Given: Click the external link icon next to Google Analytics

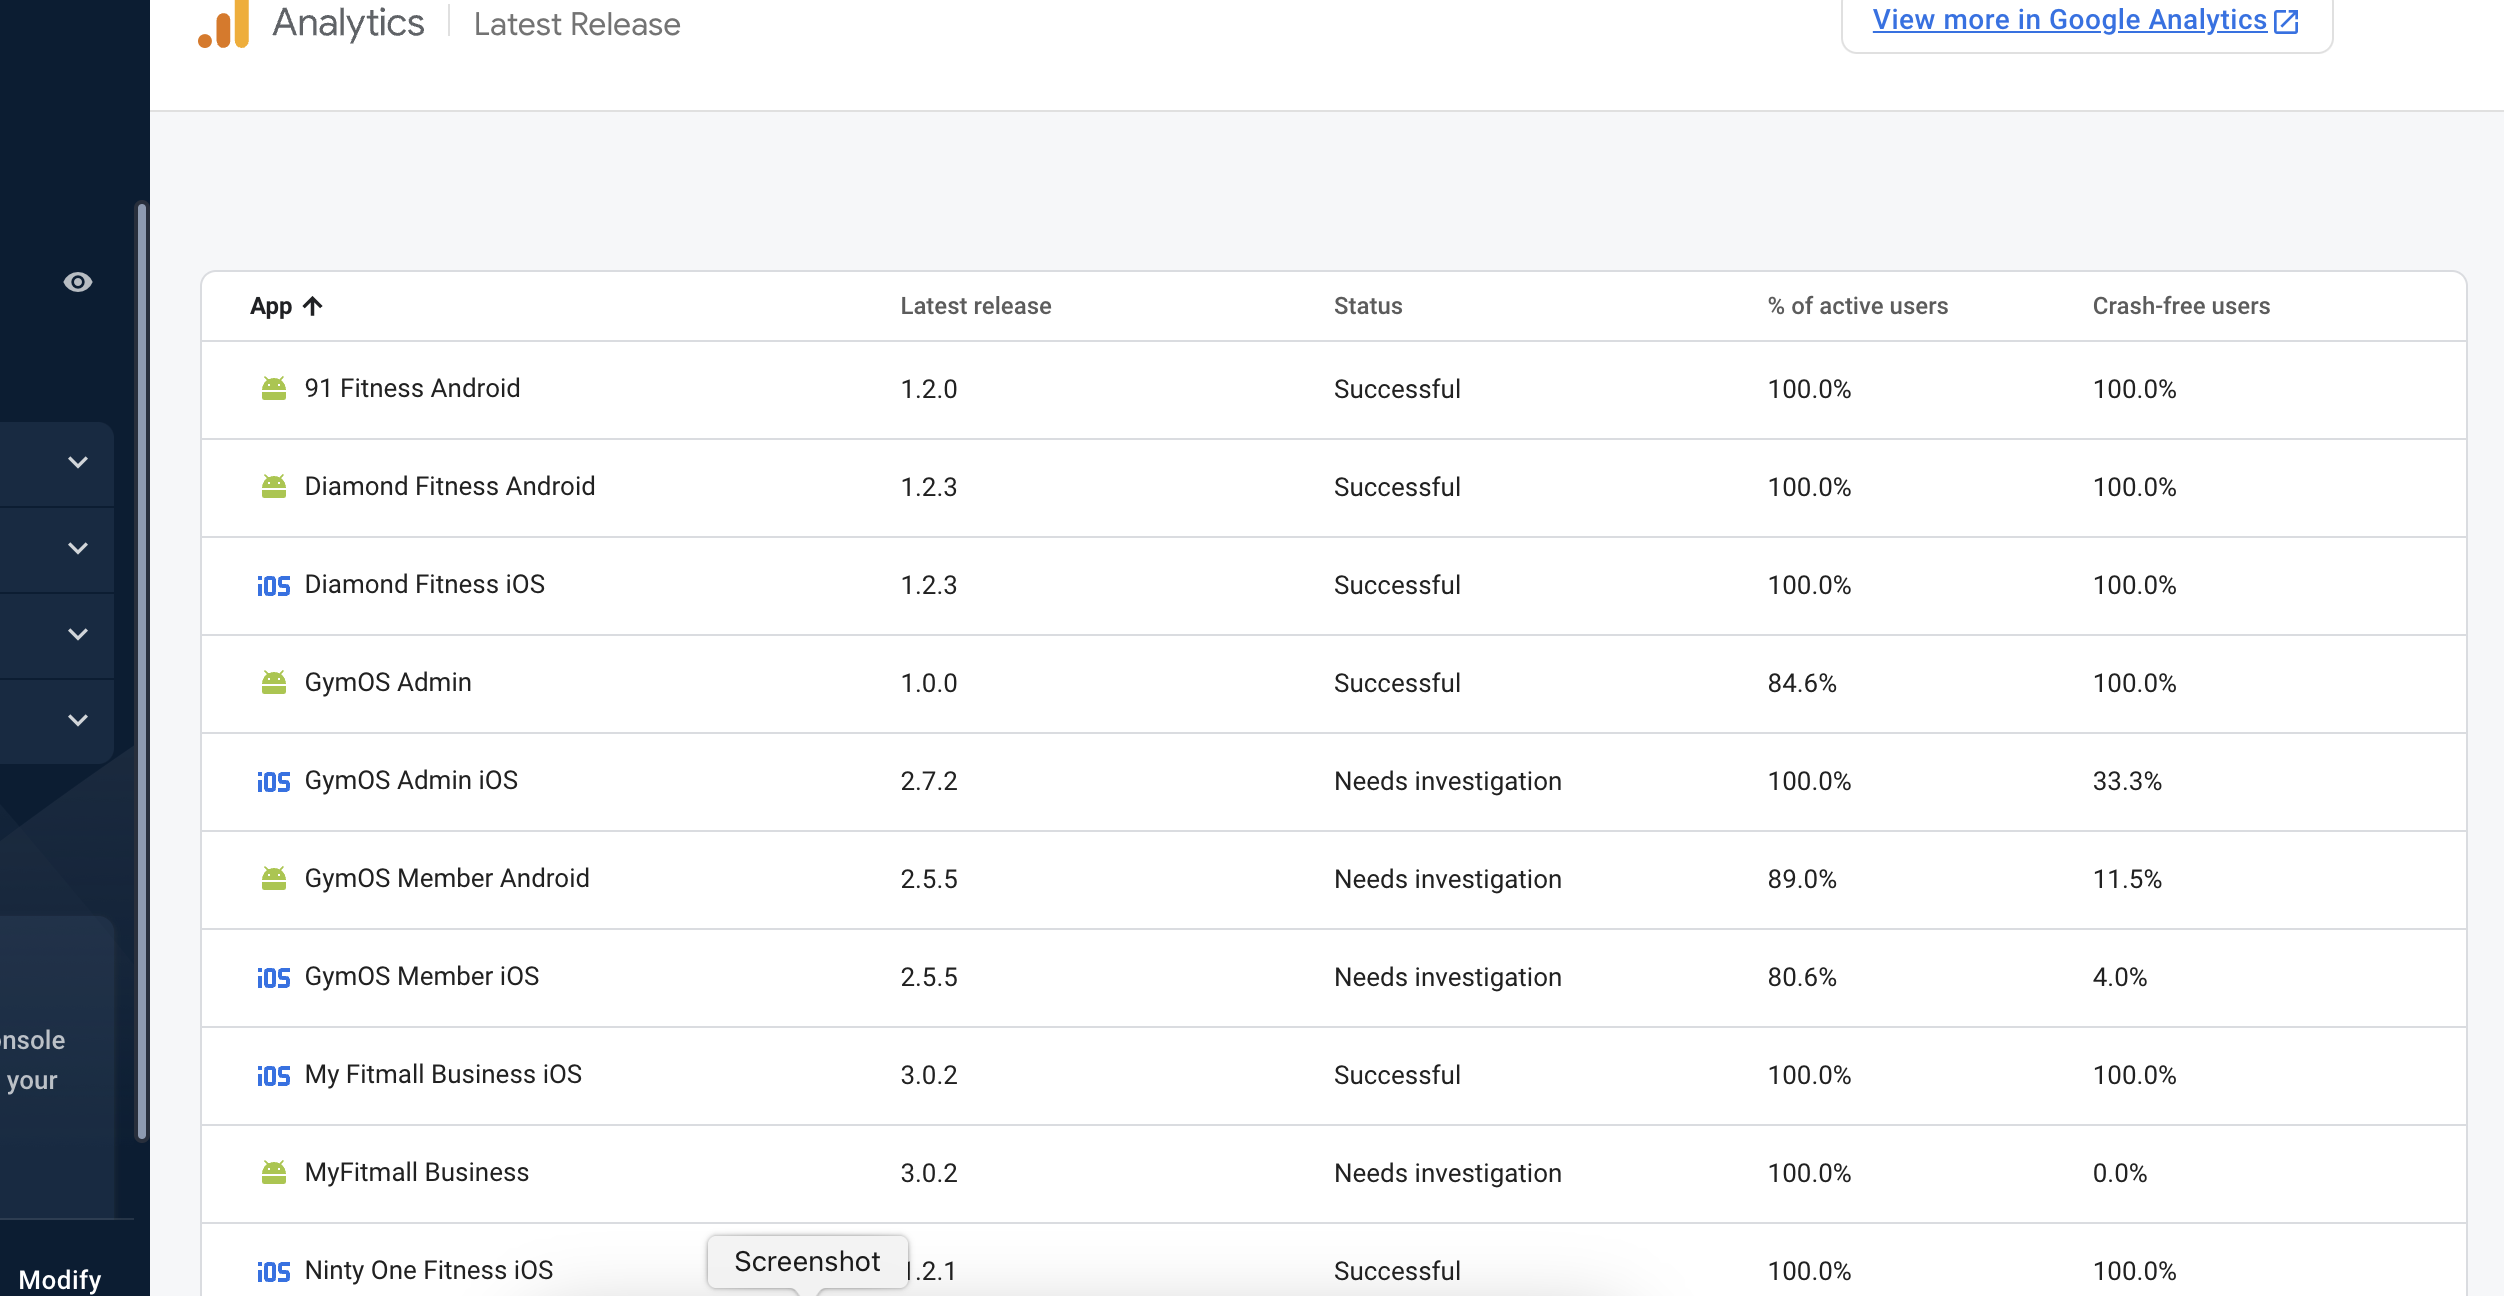Looking at the screenshot, I should pyautogui.click(x=2286, y=19).
